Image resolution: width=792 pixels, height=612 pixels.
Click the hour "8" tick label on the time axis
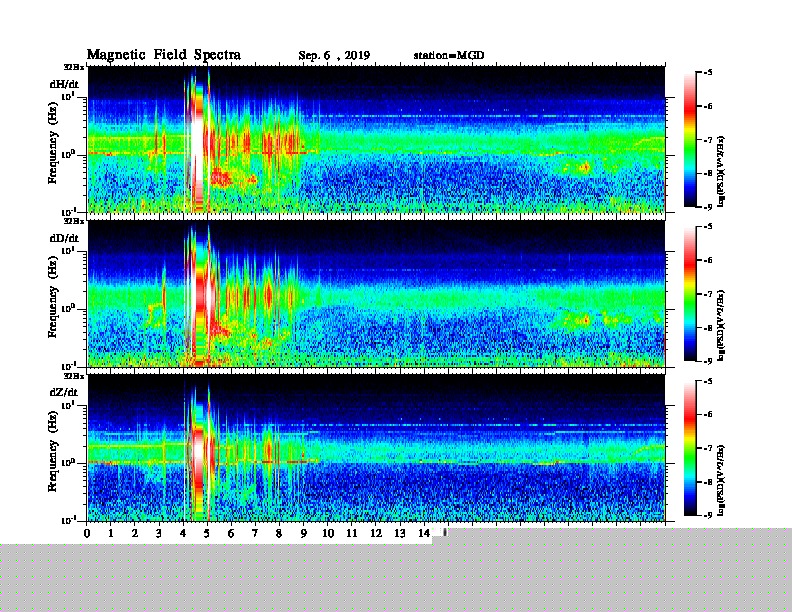(279, 533)
